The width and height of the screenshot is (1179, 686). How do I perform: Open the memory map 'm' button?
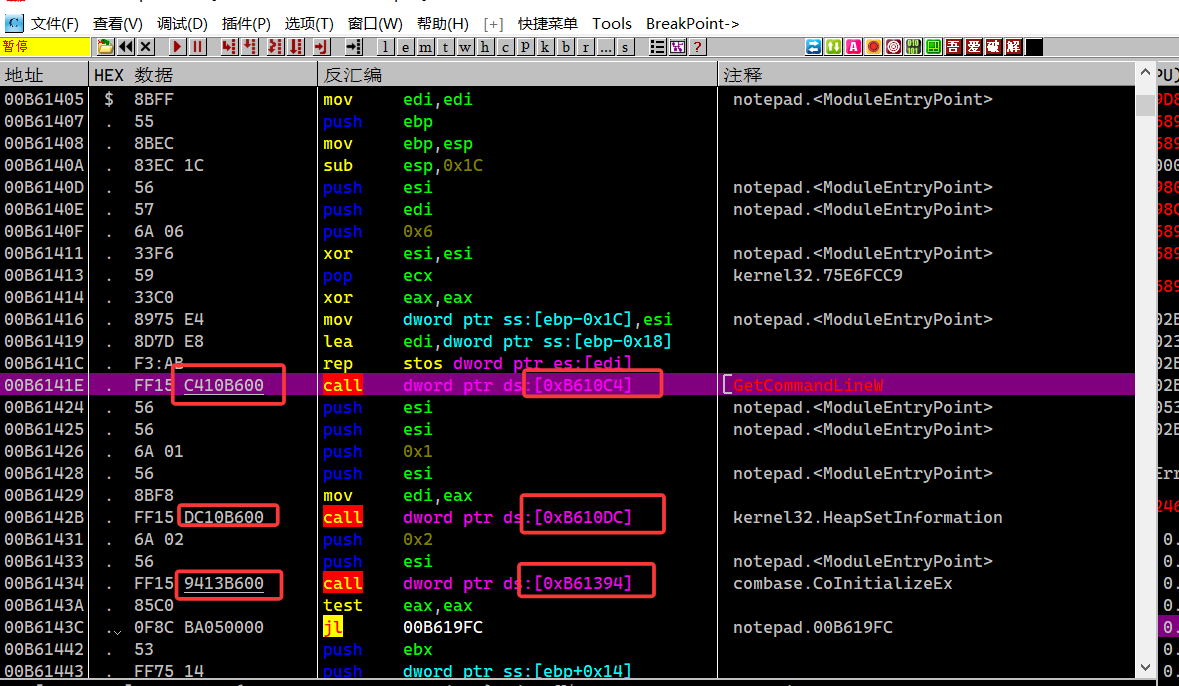click(x=425, y=47)
